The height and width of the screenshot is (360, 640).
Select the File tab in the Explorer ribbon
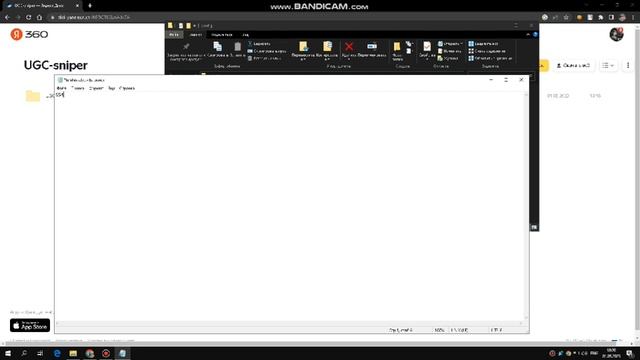point(174,35)
